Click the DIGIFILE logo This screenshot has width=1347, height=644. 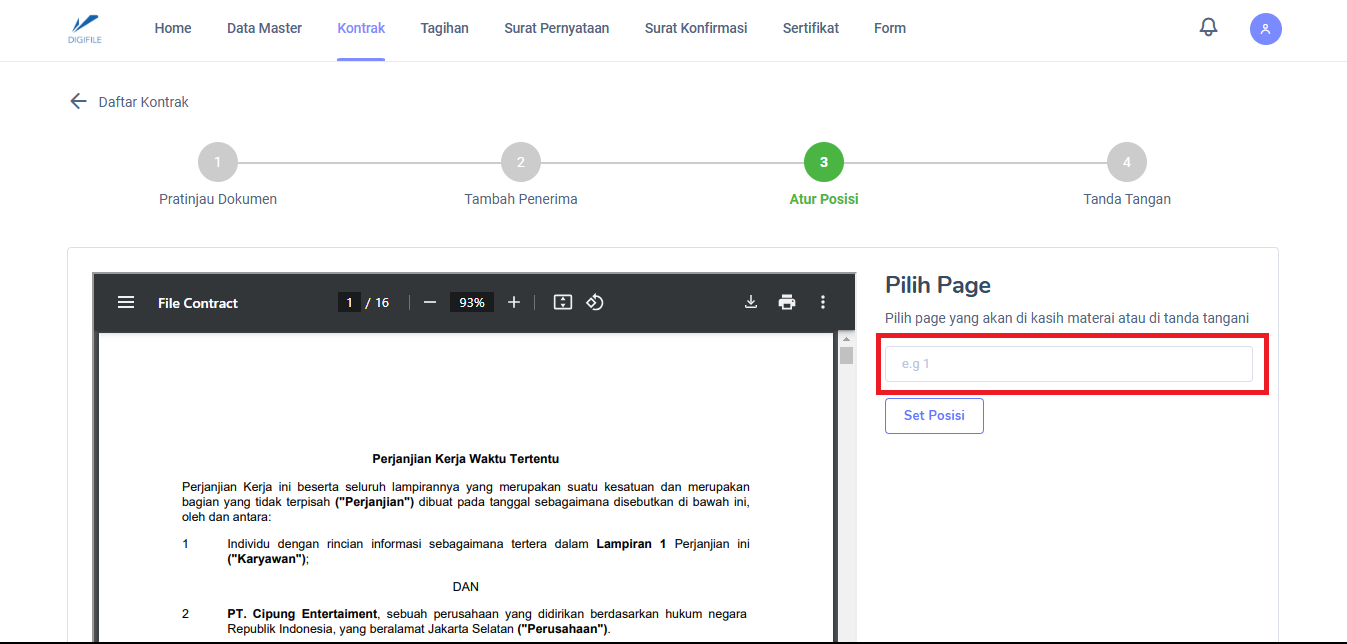tap(86, 29)
